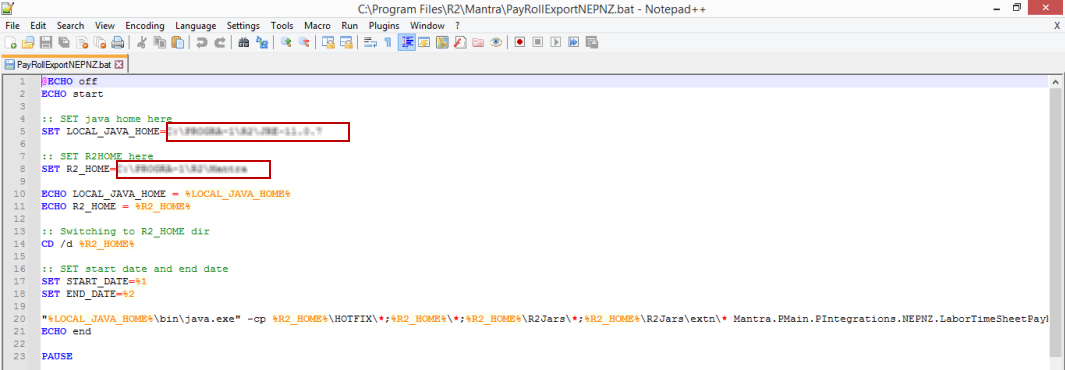The width and height of the screenshot is (1065, 370).
Task: Click the Cut scissors icon
Action: point(142,43)
